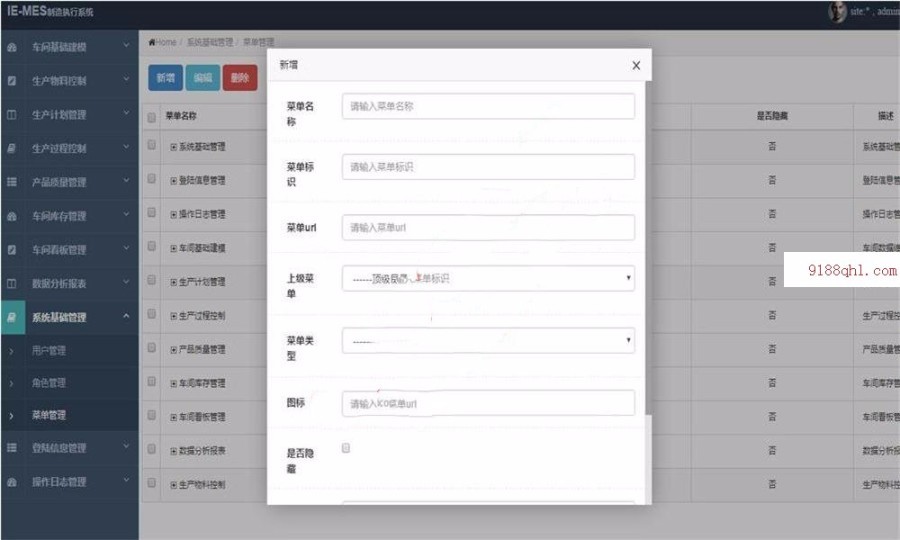Check the 车间基础建模 table row checkbox
Screen dimensions: 900x540
(152, 246)
